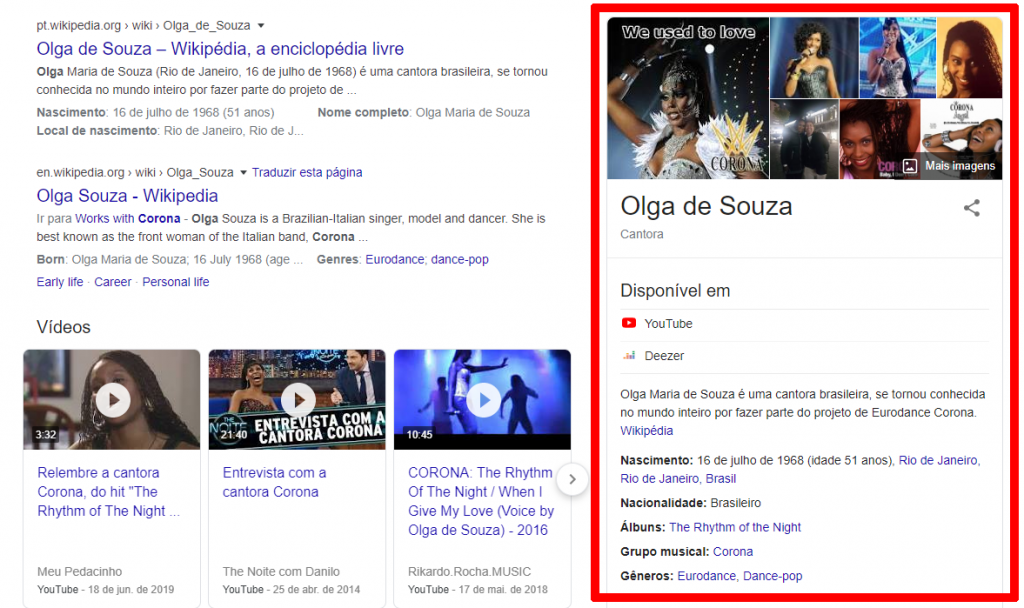This screenshot has height=608, width=1024.
Task: Click 'Meu Pedacinho' video source text
Action: point(80,572)
